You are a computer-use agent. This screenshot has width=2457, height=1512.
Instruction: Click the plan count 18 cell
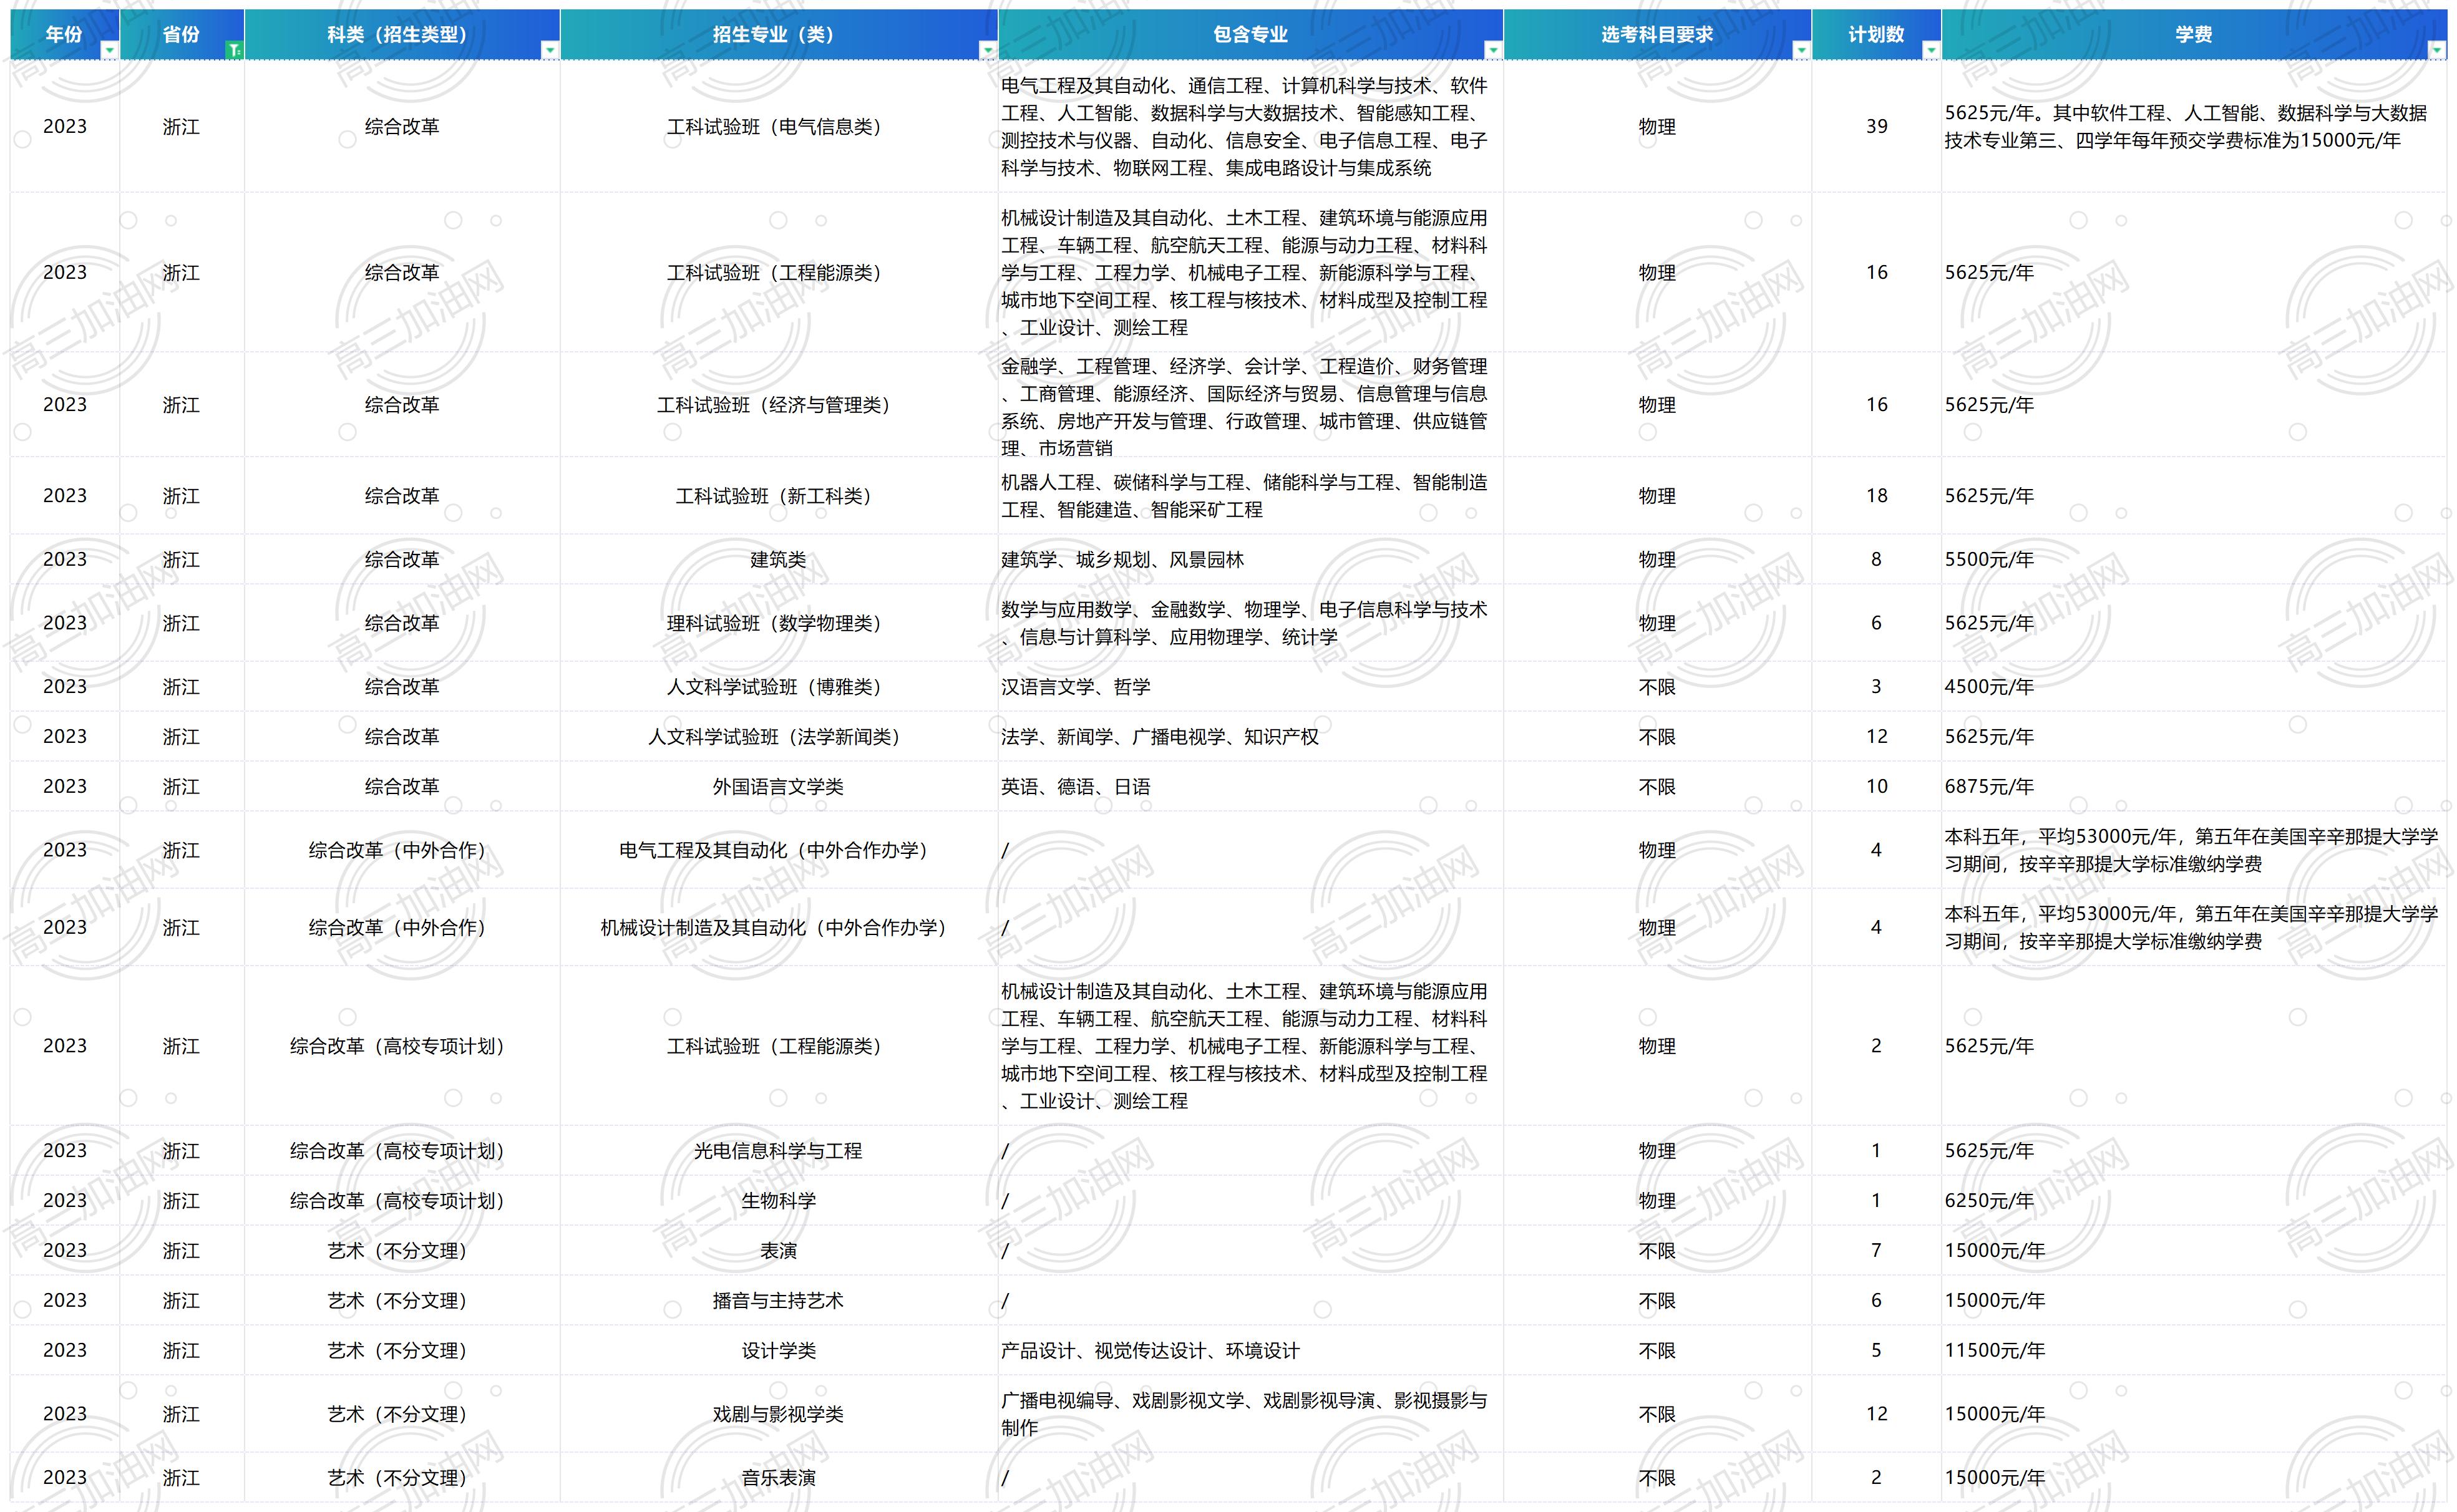(x=1876, y=496)
